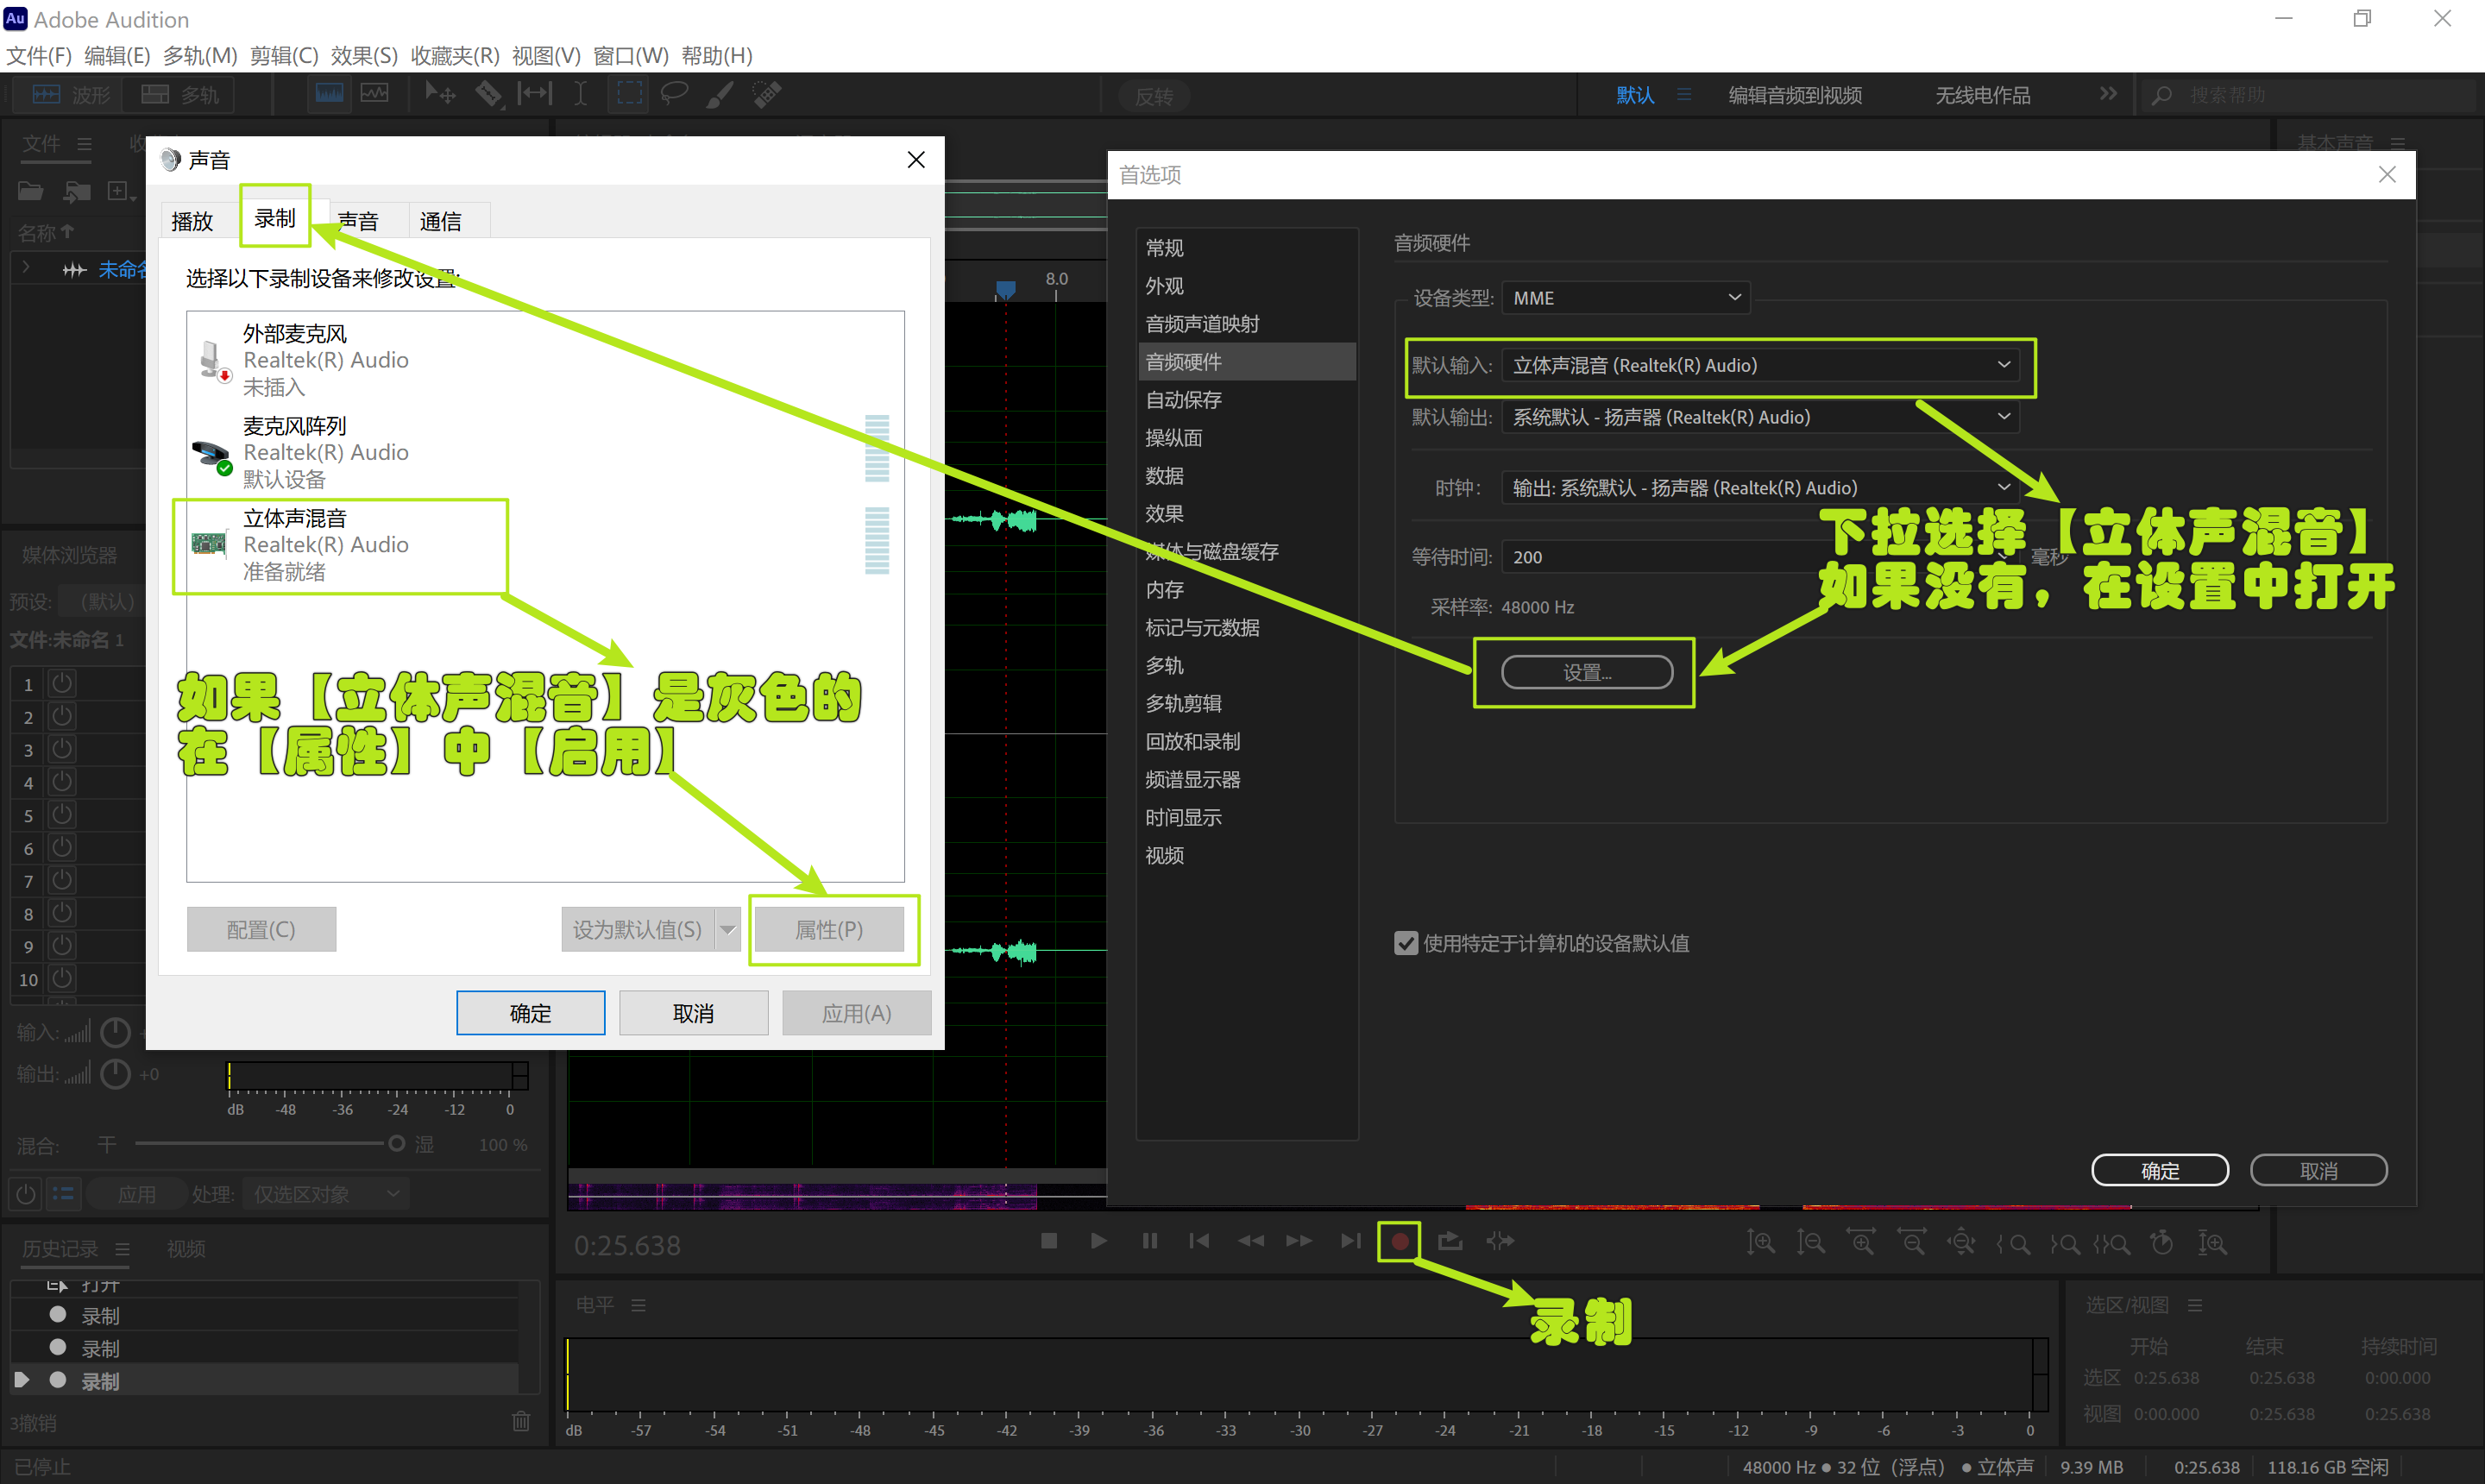Screen dimensions: 2485x1484
Task: Open the default input device dropdown
Action: [x=1760, y=365]
